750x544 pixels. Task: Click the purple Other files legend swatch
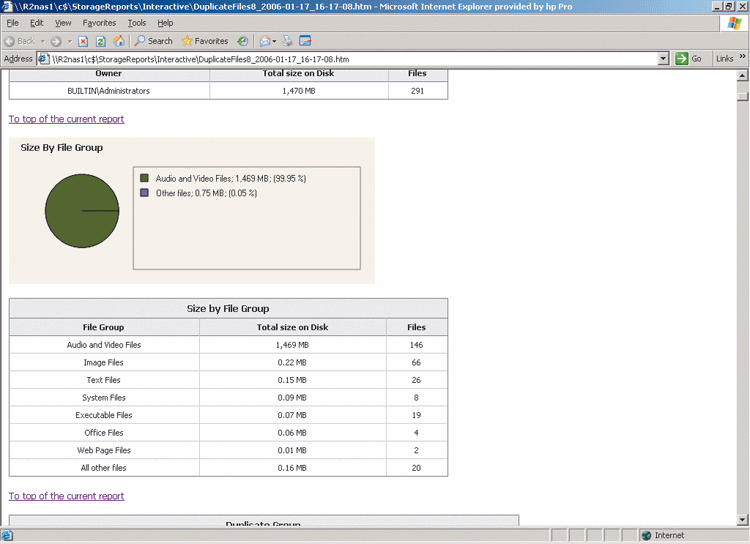pyautogui.click(x=144, y=193)
